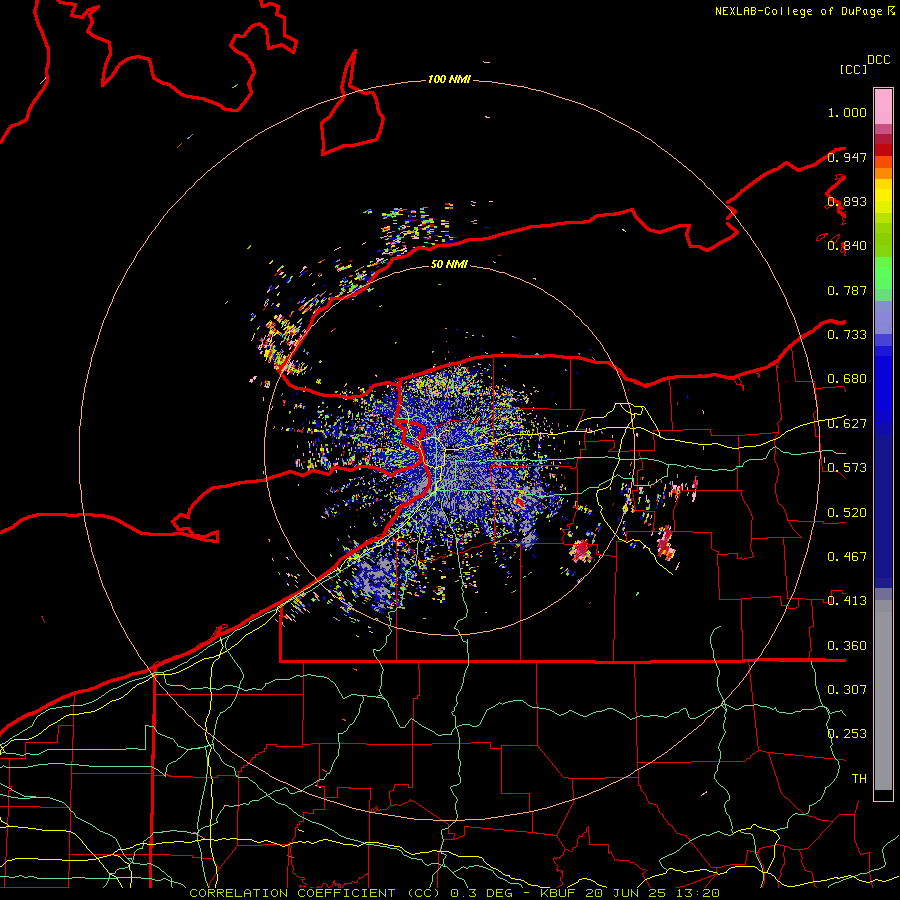The width and height of the screenshot is (900, 900).
Task: Select the 0.413 scale value
Action: click(x=847, y=601)
